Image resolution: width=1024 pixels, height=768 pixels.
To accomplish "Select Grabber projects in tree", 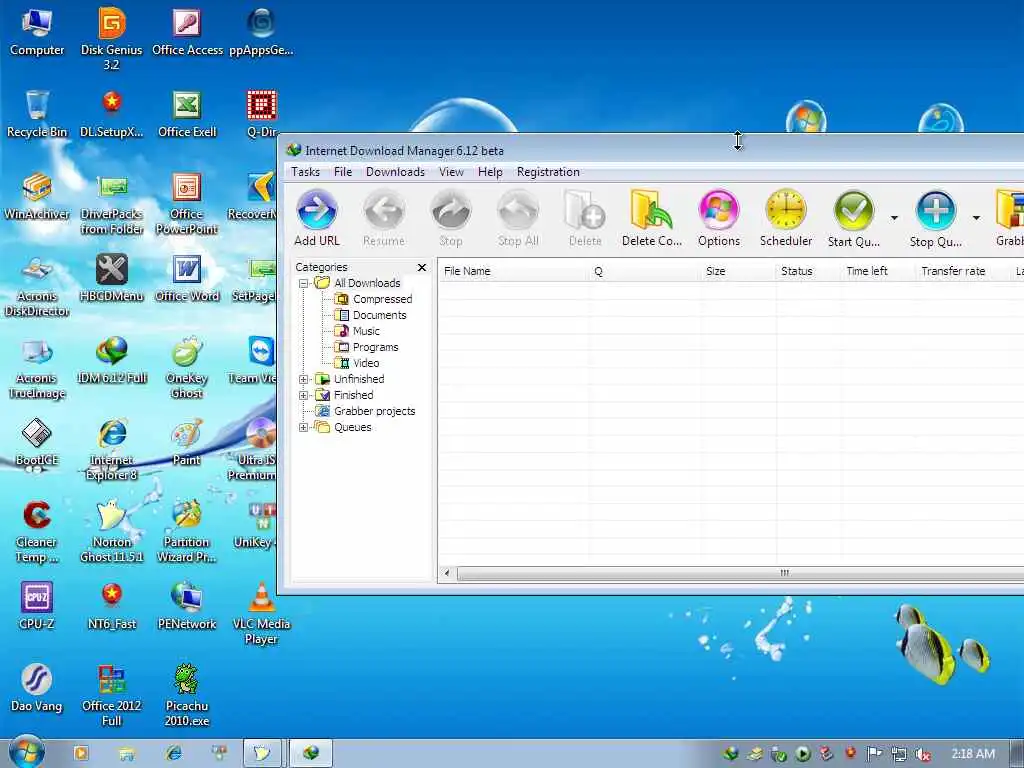I will click(x=365, y=411).
